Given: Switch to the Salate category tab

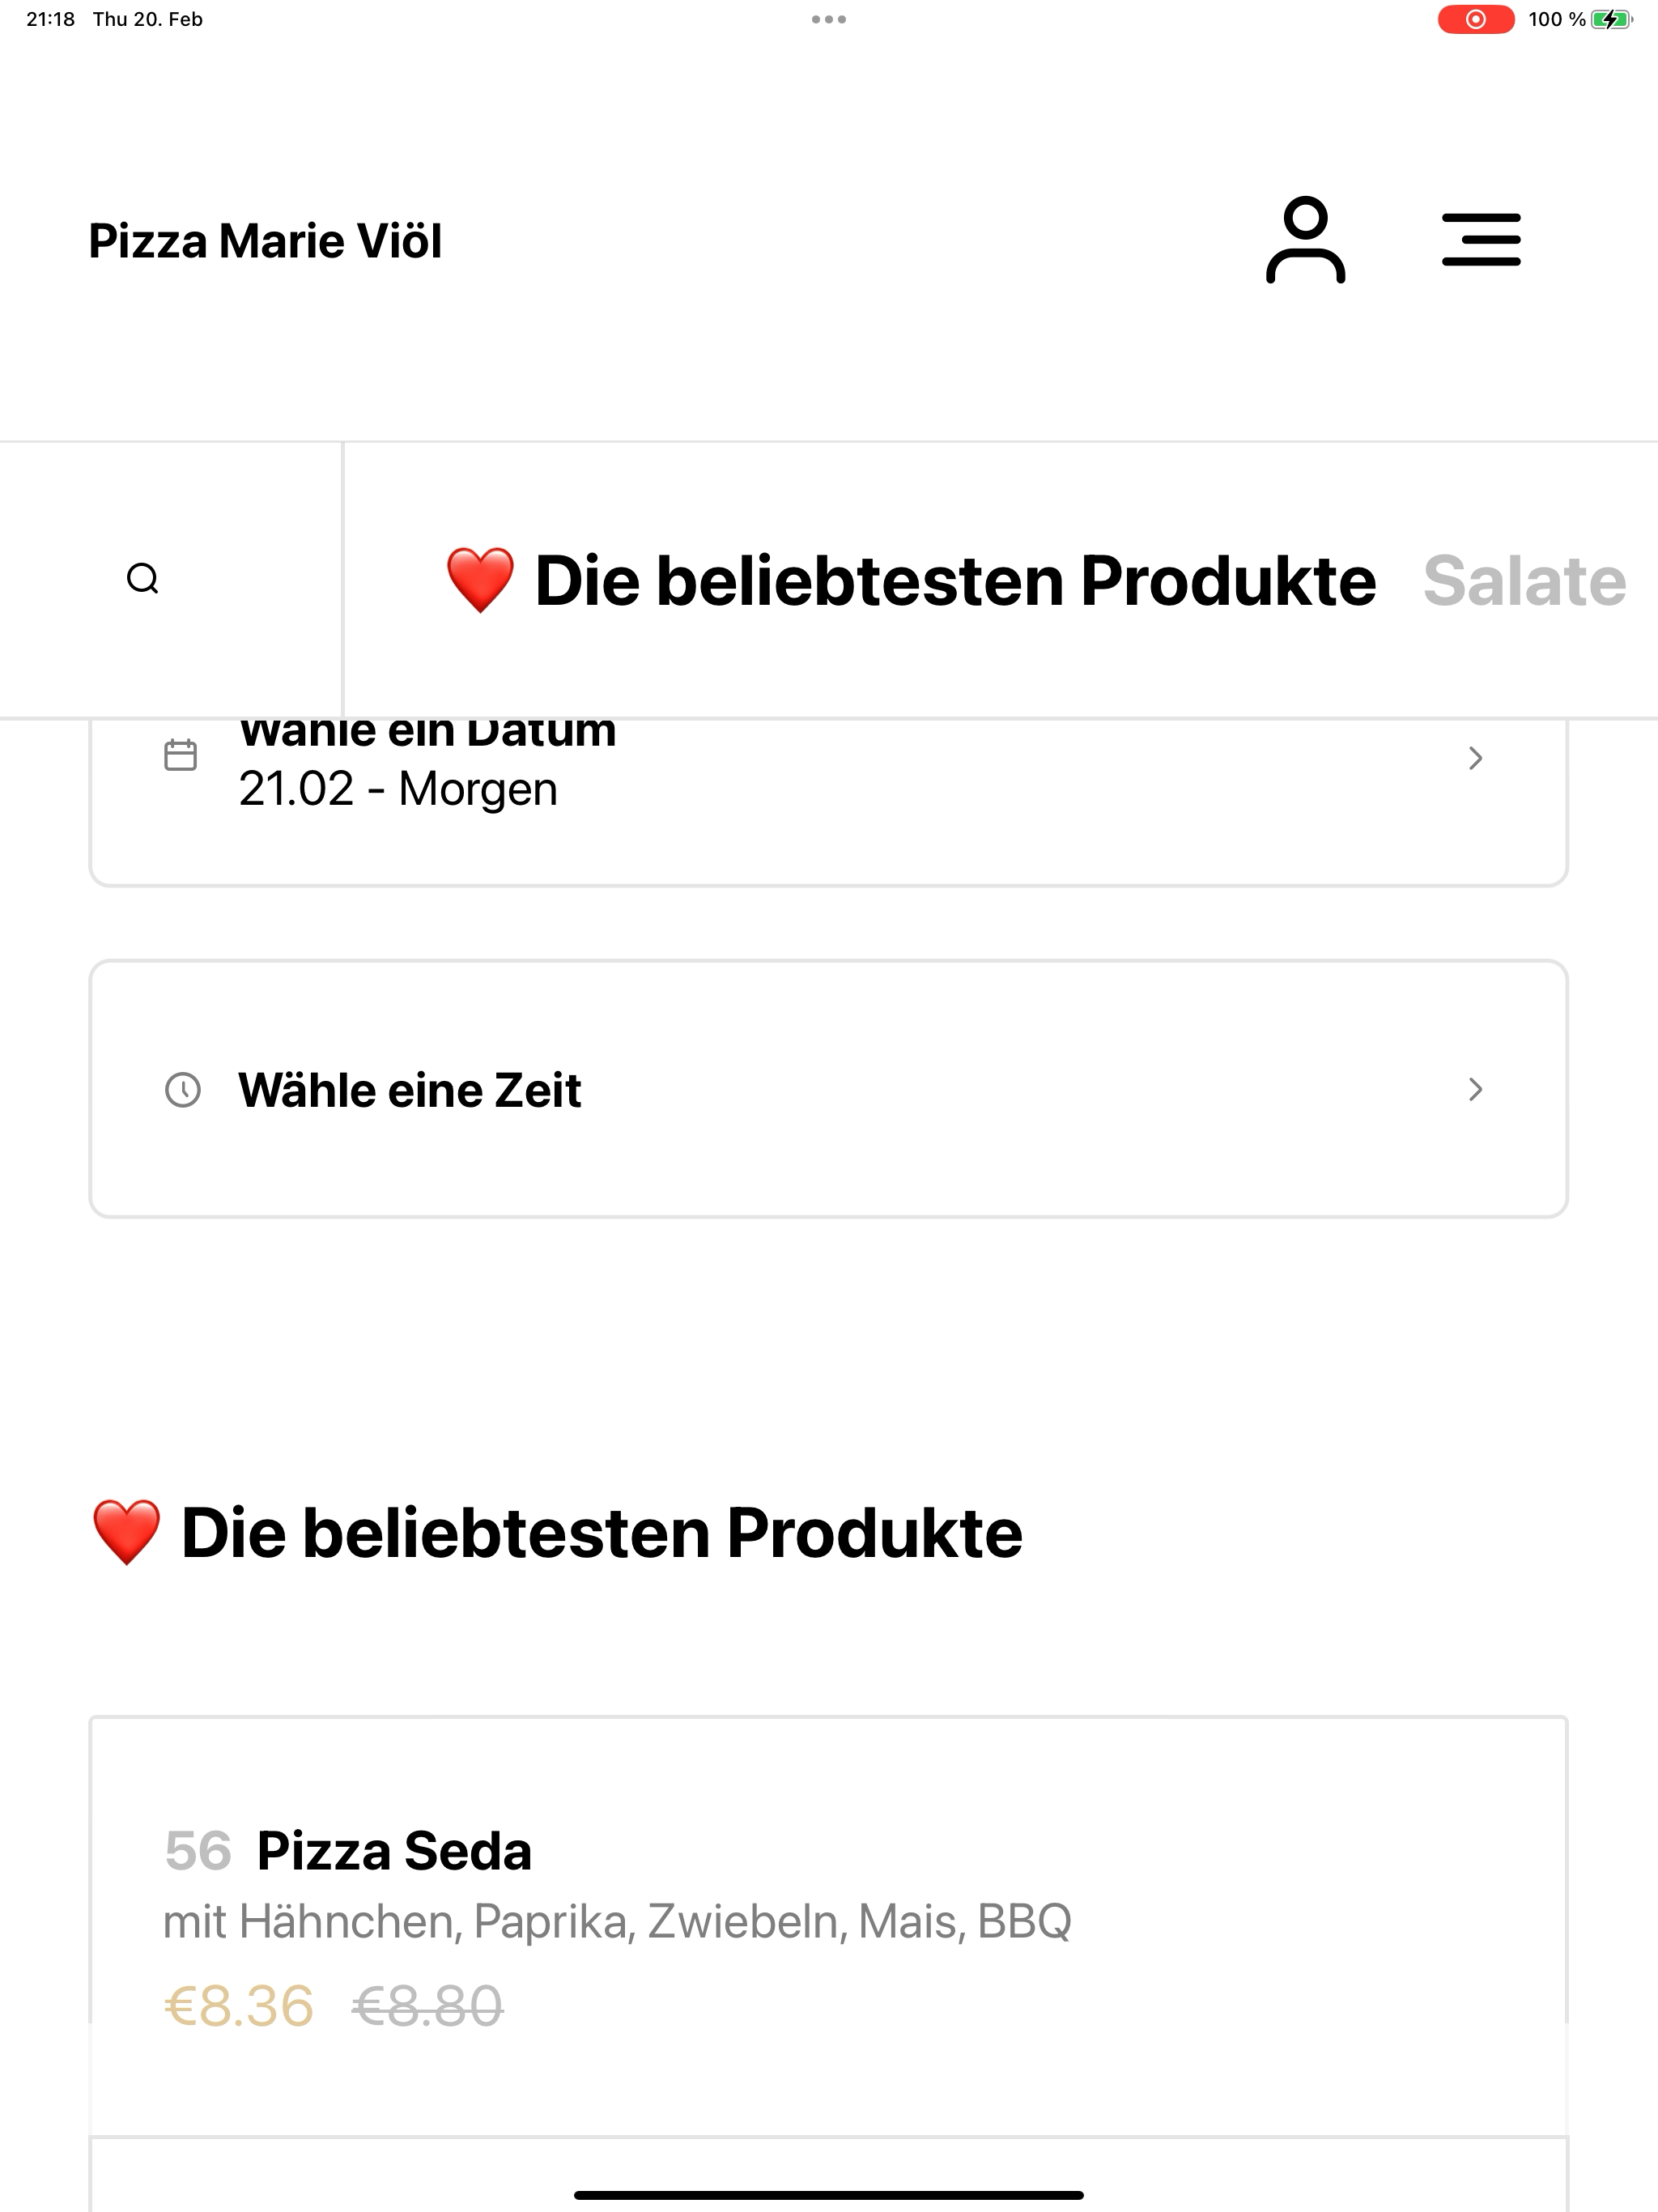Looking at the screenshot, I should pyautogui.click(x=1525, y=581).
